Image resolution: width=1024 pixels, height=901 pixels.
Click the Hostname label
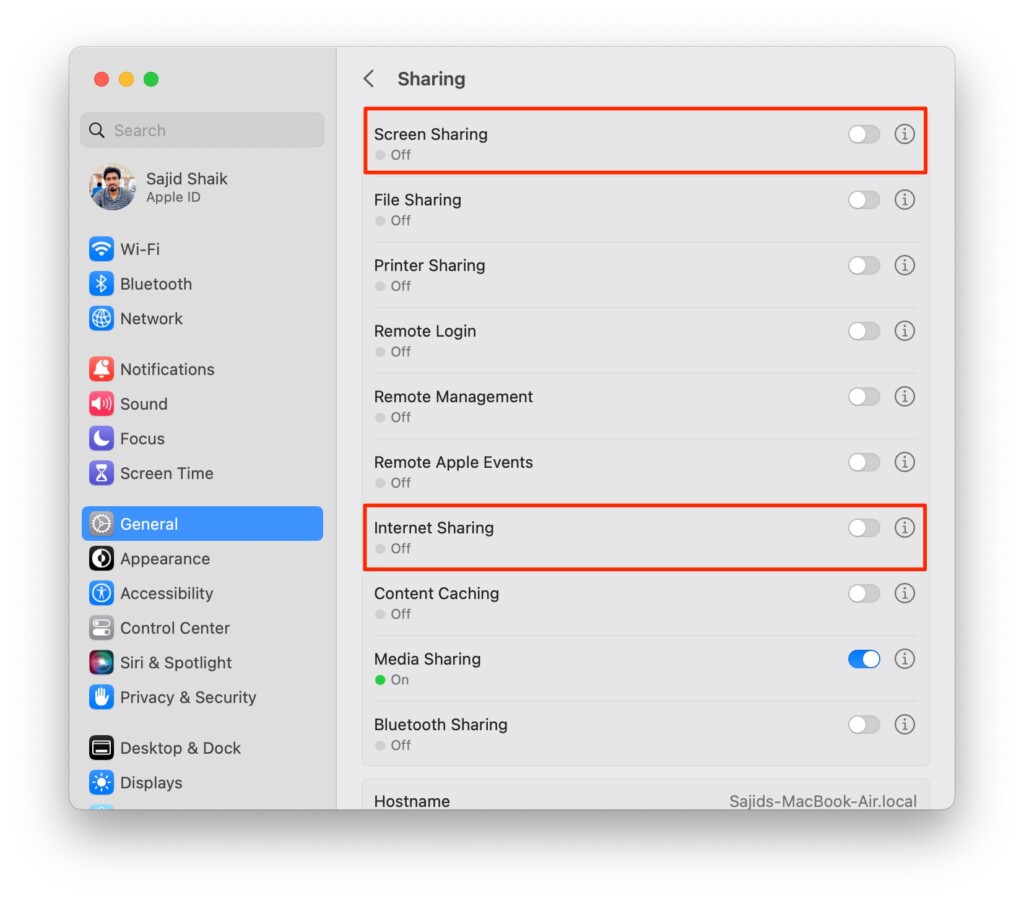pyautogui.click(x=411, y=800)
